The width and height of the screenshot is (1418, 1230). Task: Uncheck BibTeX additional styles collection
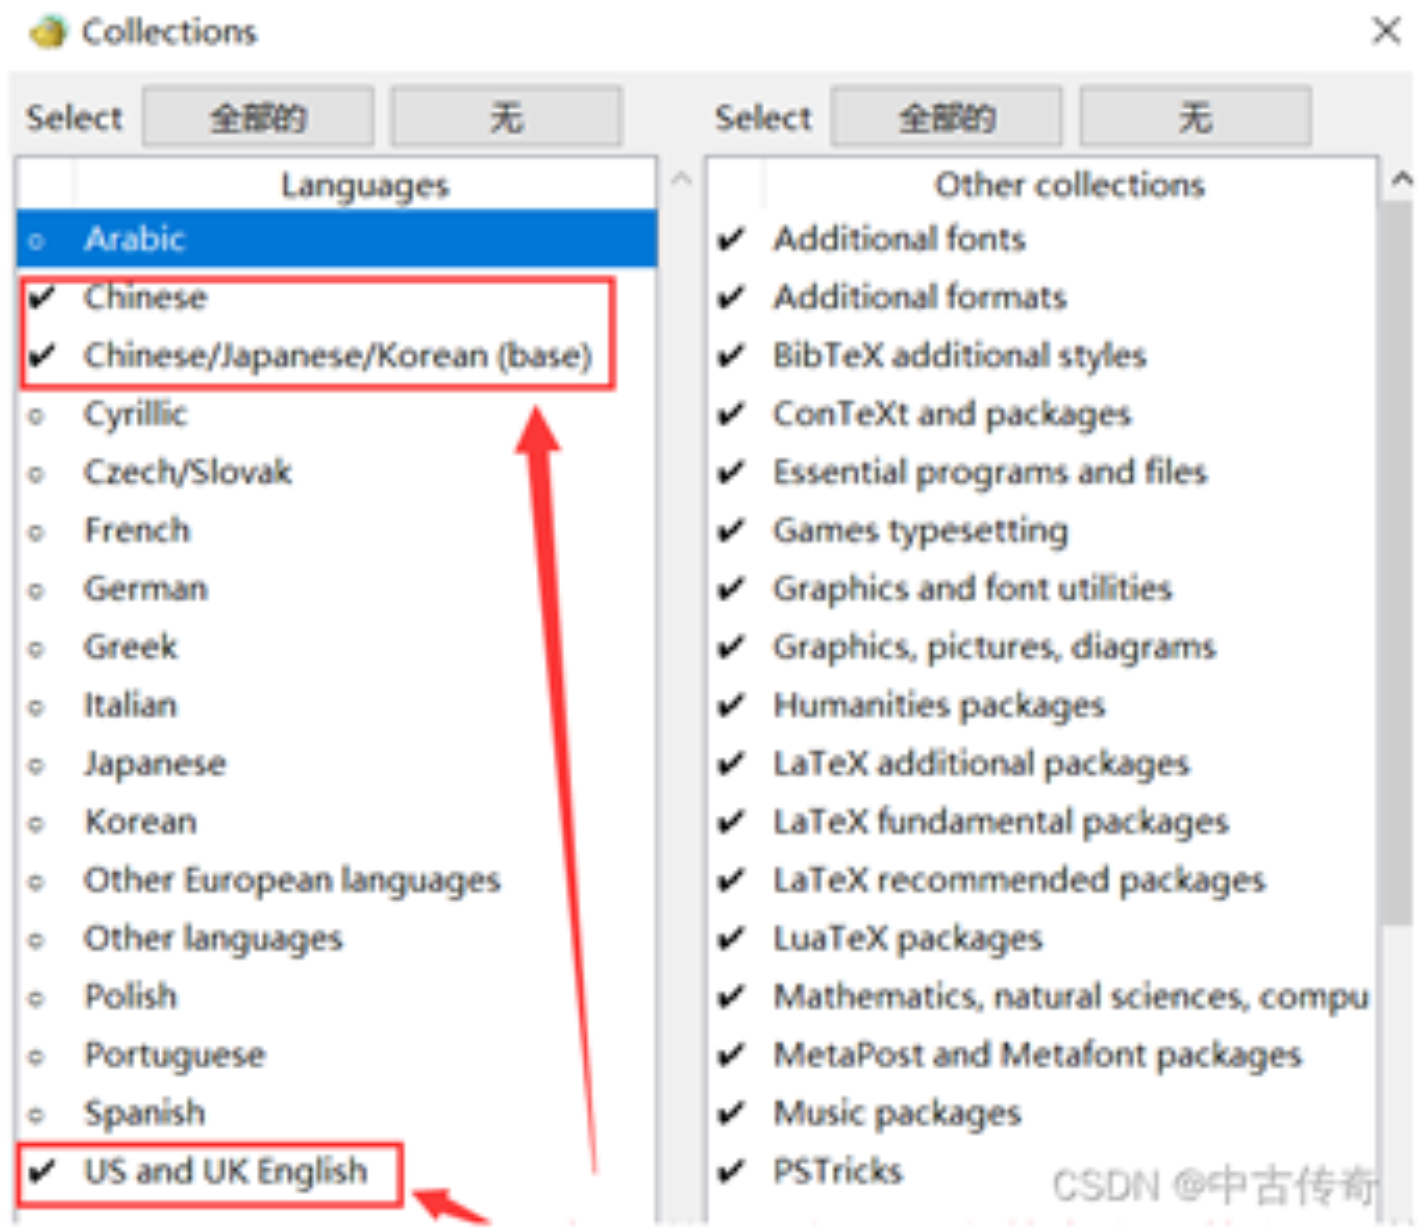(1041, 355)
